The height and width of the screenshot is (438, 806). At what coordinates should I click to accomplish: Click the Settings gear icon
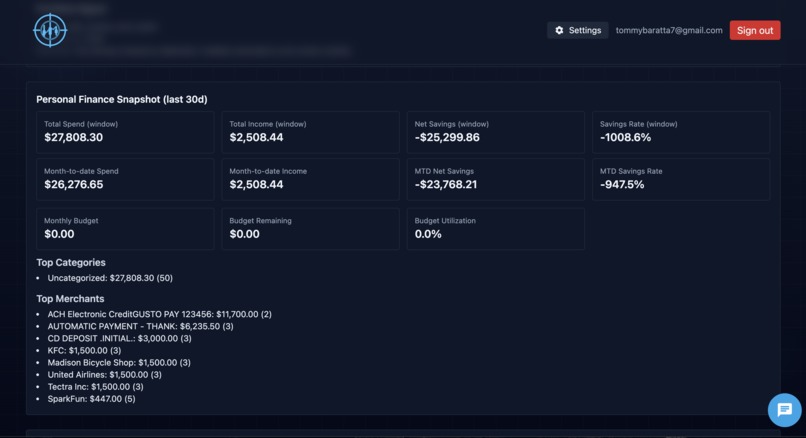pyautogui.click(x=559, y=30)
